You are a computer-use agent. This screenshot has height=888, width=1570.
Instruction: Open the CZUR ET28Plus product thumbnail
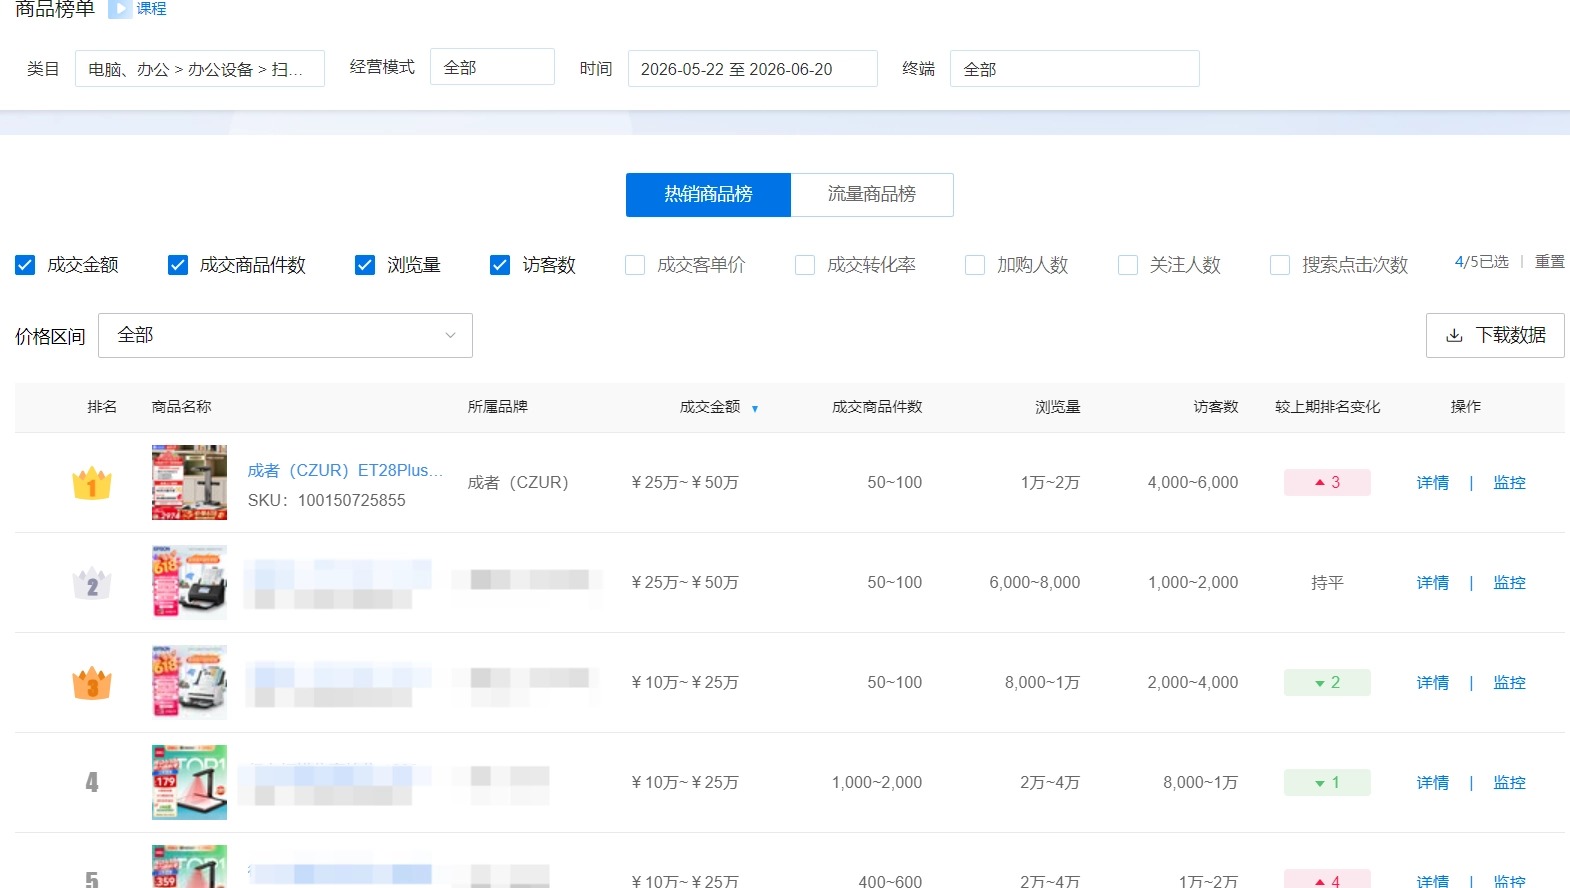tap(189, 482)
